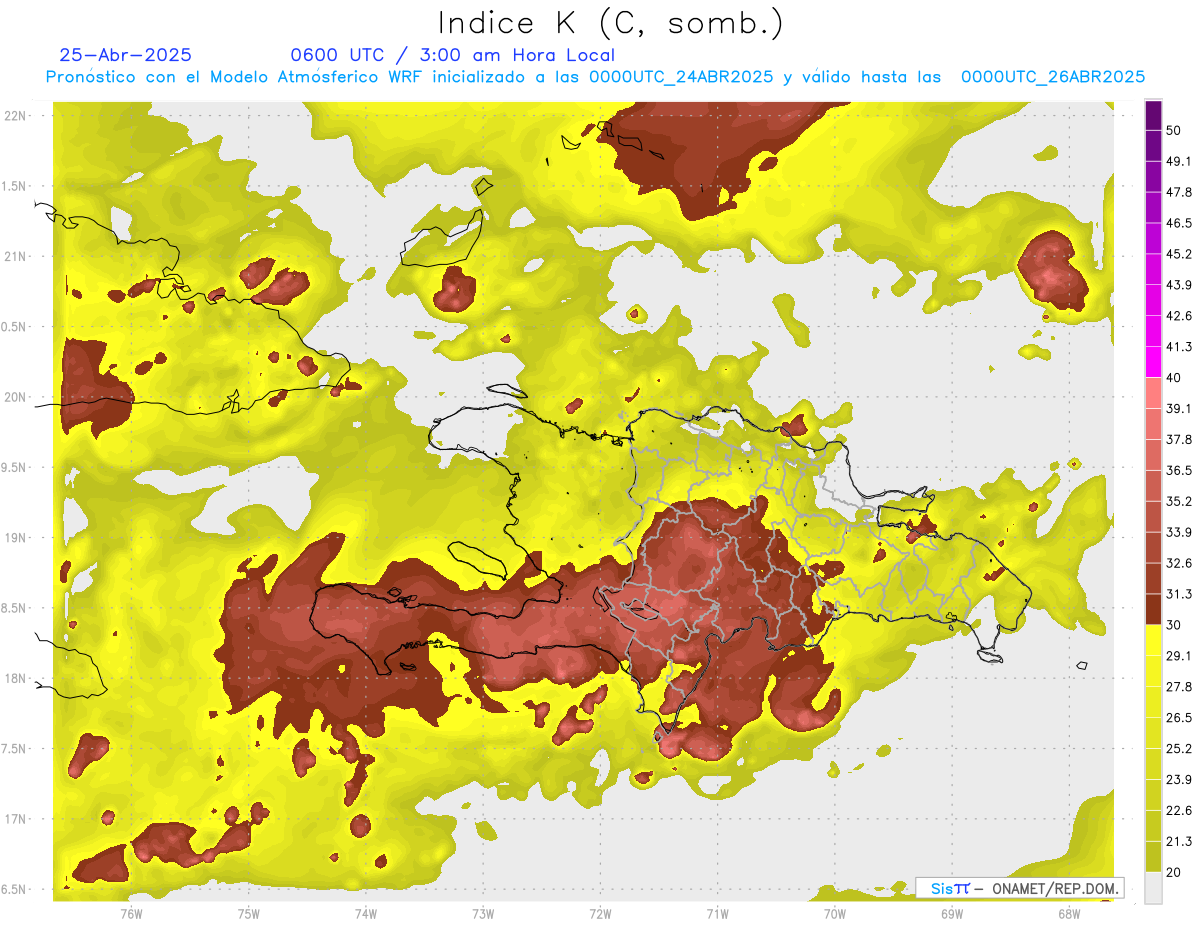Click the colorbar value '39.1'

(x=1179, y=408)
